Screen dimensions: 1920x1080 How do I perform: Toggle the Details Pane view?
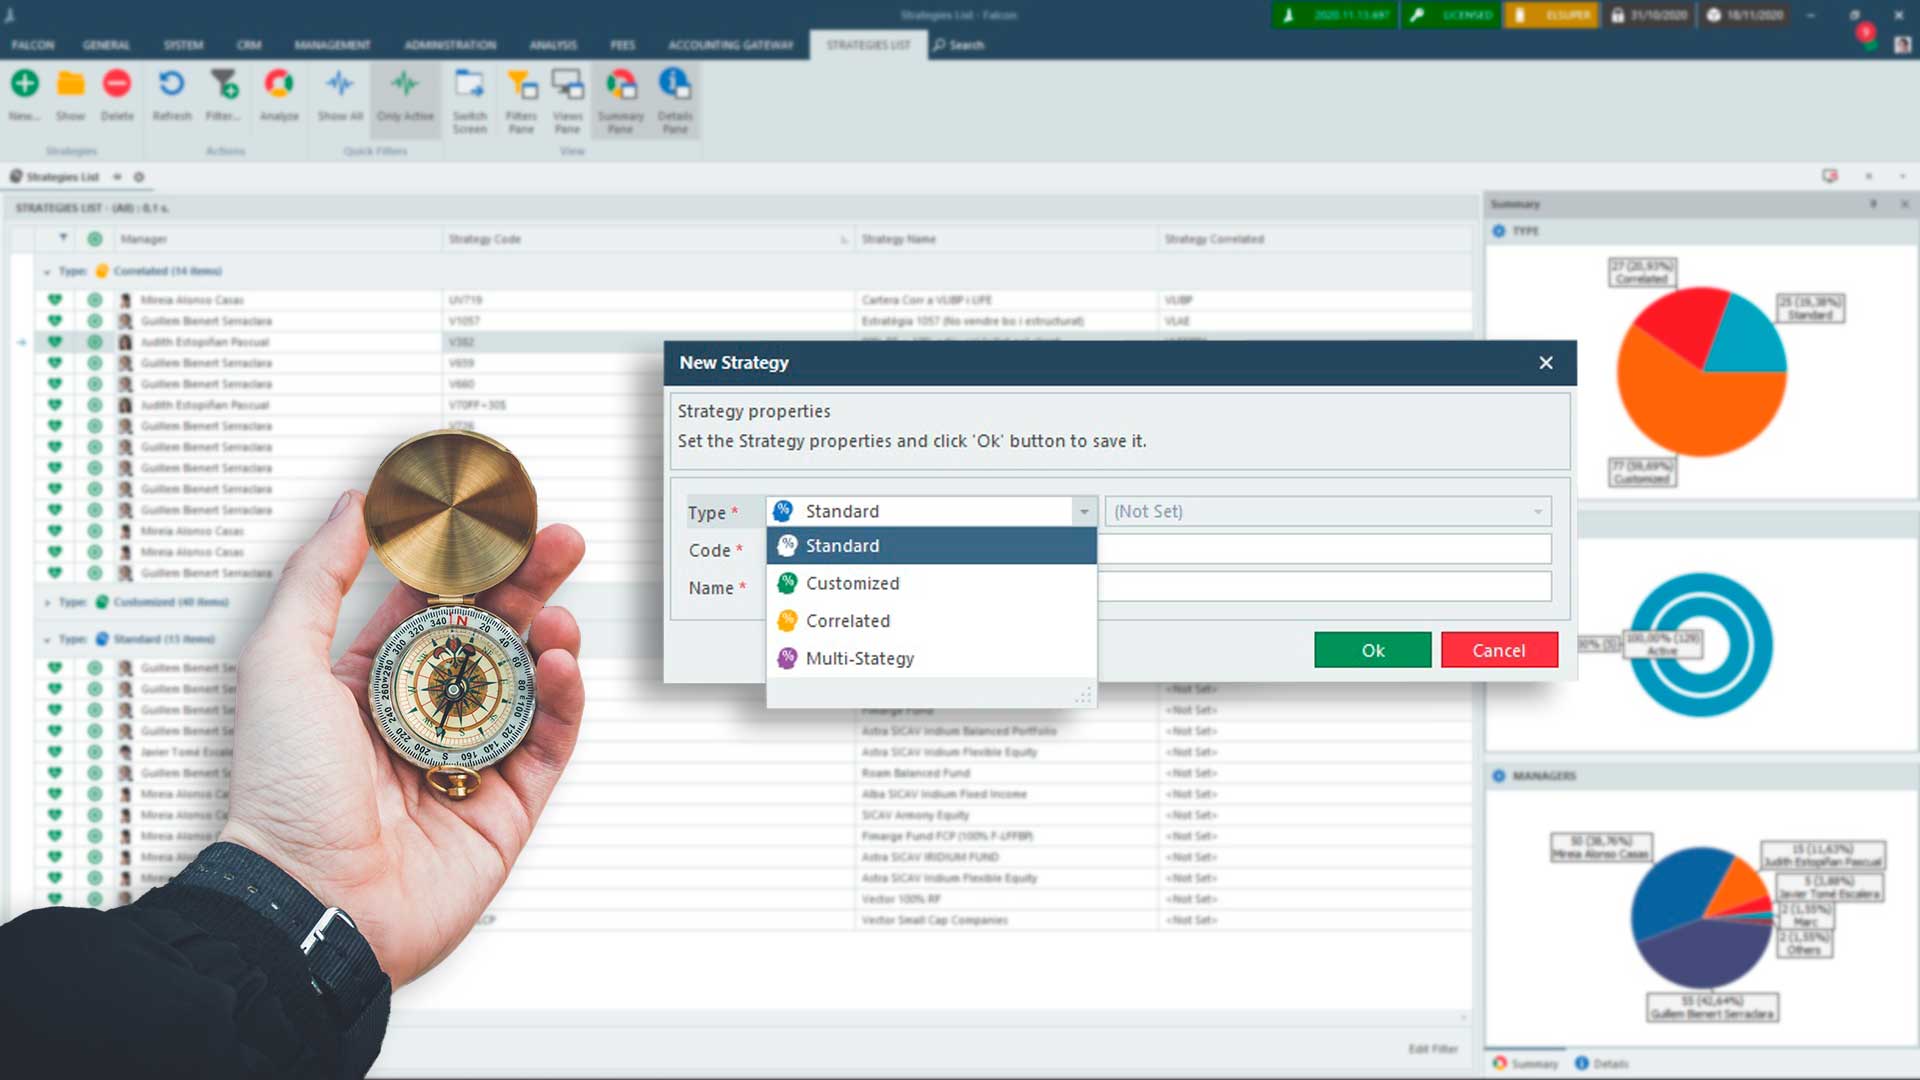click(x=675, y=84)
